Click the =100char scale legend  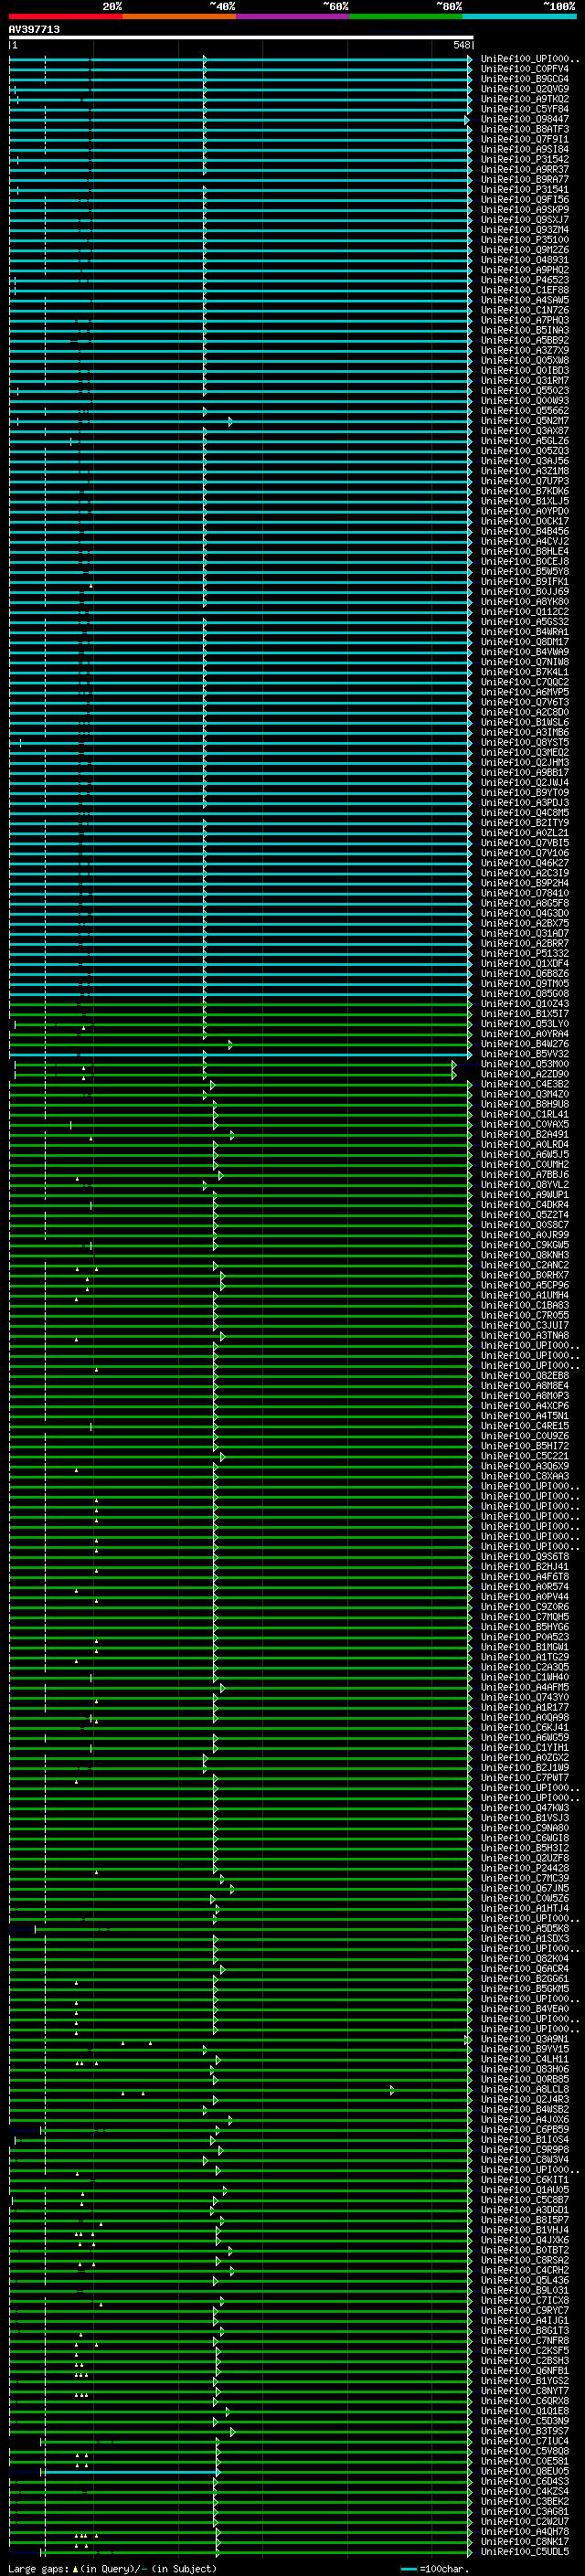tap(435, 2568)
